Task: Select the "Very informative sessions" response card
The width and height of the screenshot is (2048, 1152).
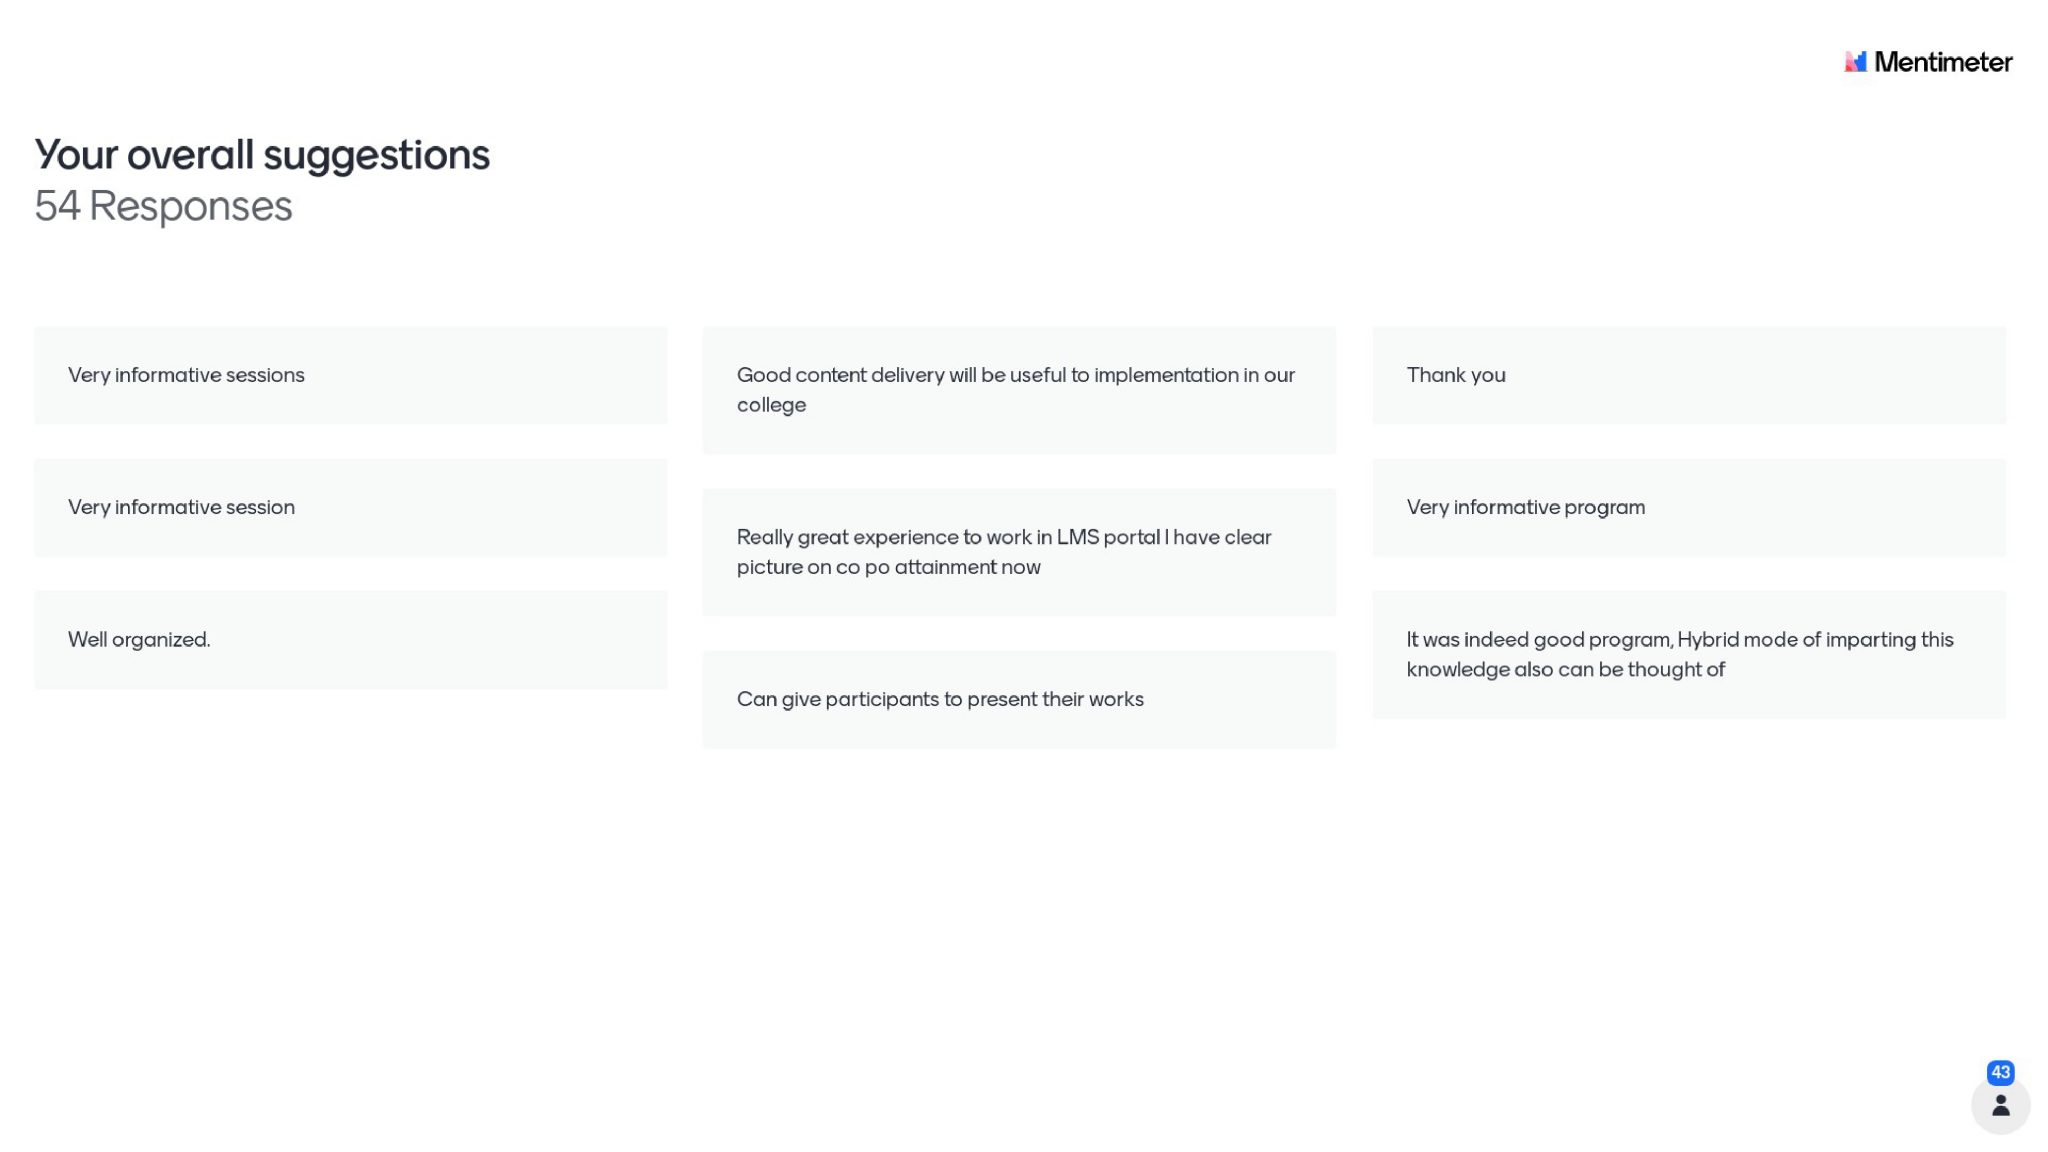Action: pyautogui.click(x=350, y=375)
